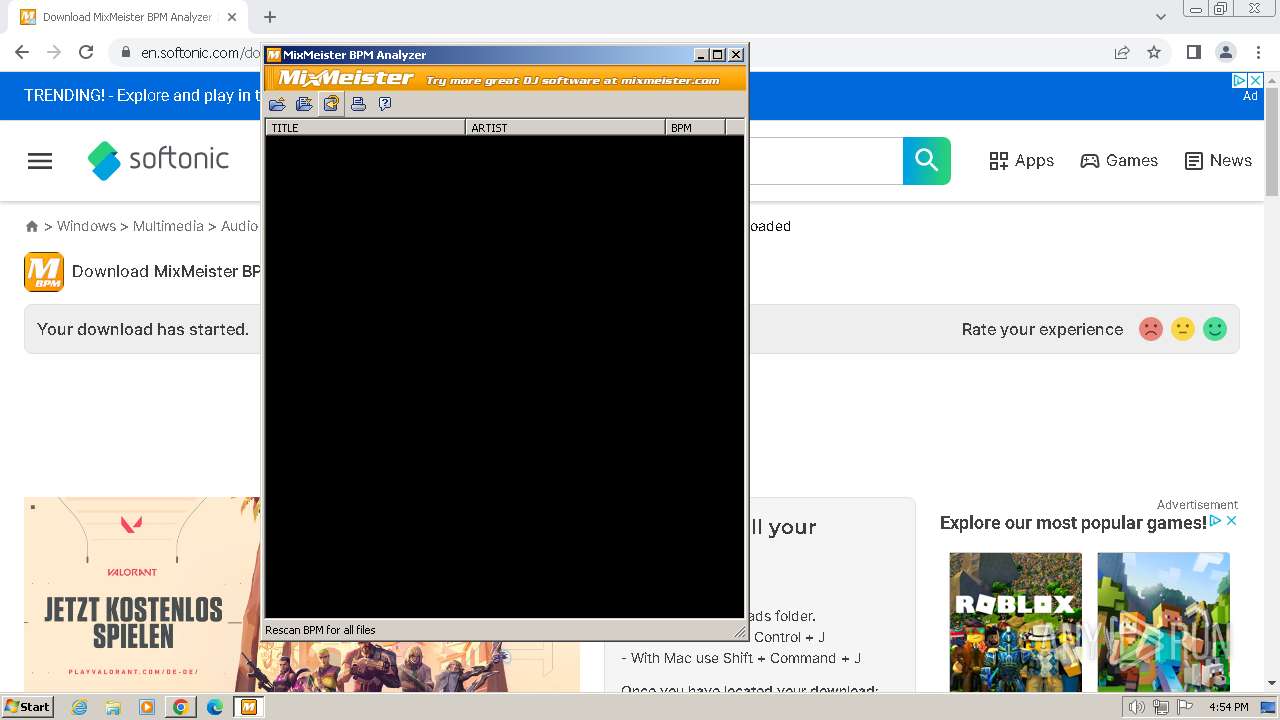Image resolution: width=1280 pixels, height=720 pixels.
Task: Click the 4:54 PM clock
Action: pyautogui.click(x=1228, y=707)
